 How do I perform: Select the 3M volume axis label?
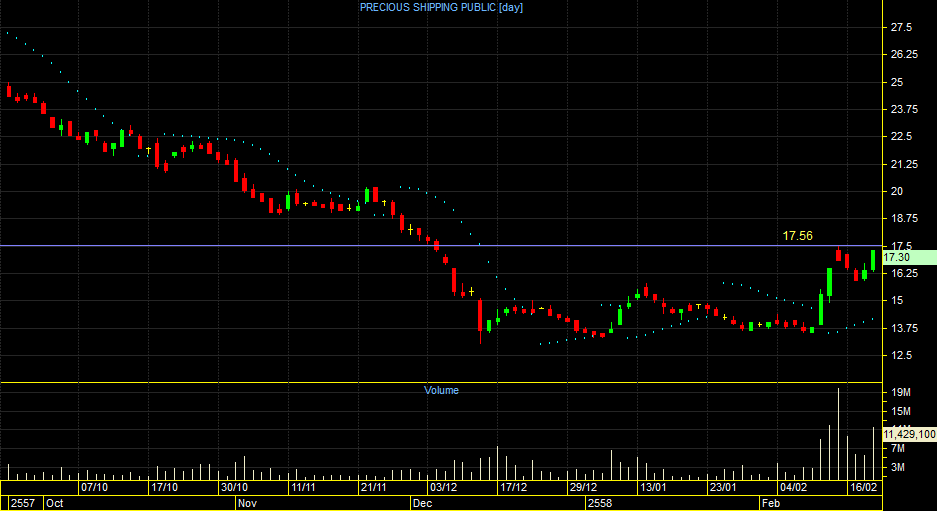pos(899,467)
